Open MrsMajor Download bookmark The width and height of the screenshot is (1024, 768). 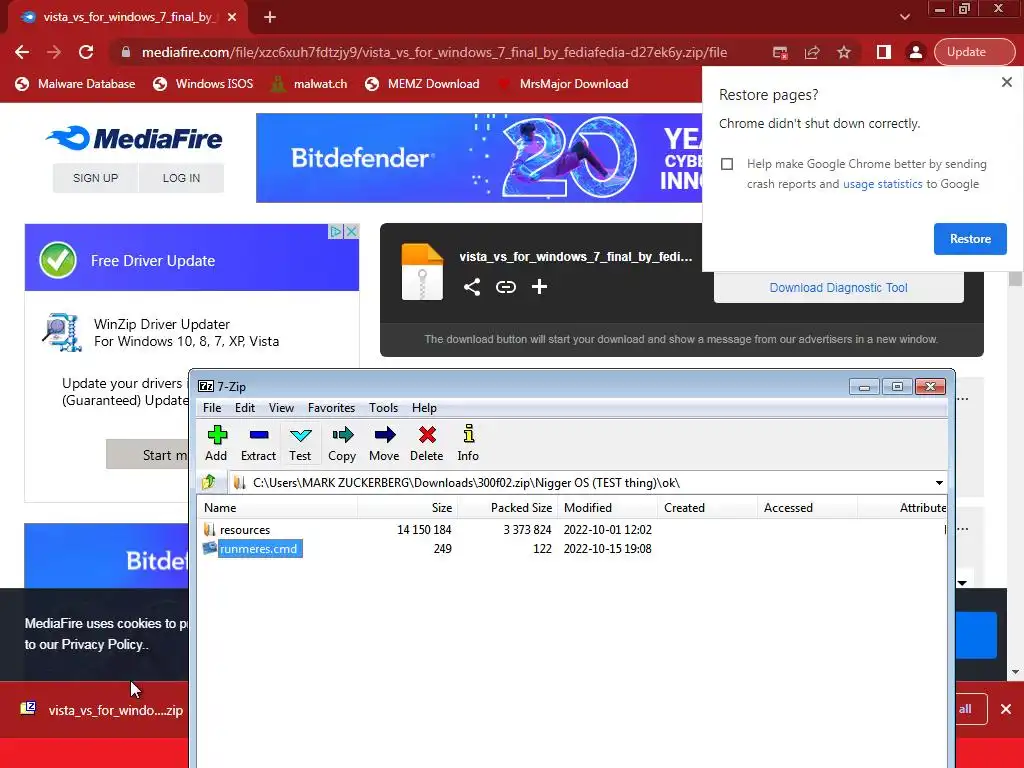(563, 84)
